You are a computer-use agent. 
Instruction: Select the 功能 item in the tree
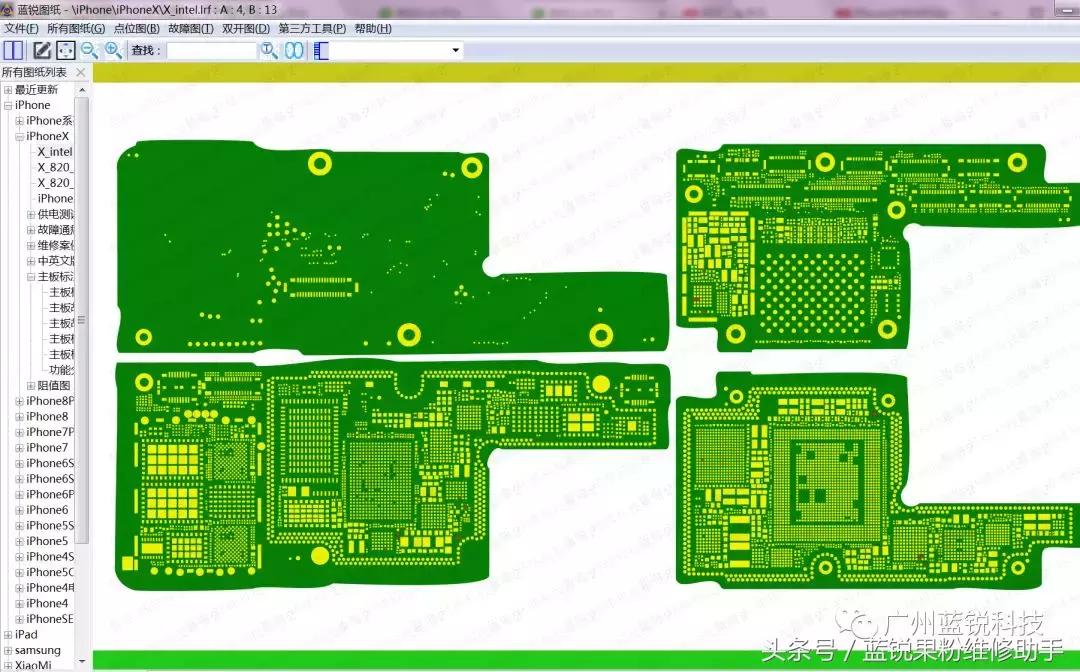(x=61, y=370)
